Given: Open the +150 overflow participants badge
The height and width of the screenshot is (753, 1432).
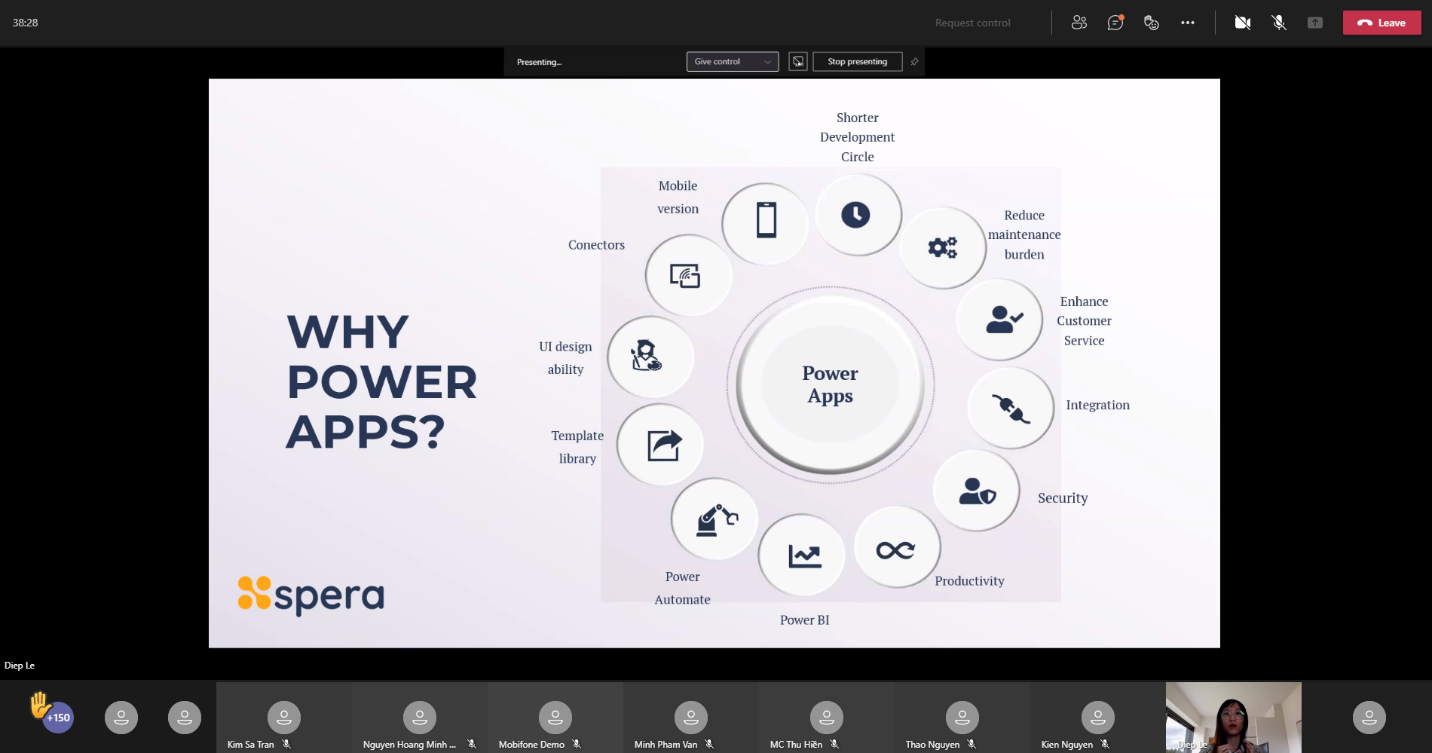Looking at the screenshot, I should pos(59,718).
